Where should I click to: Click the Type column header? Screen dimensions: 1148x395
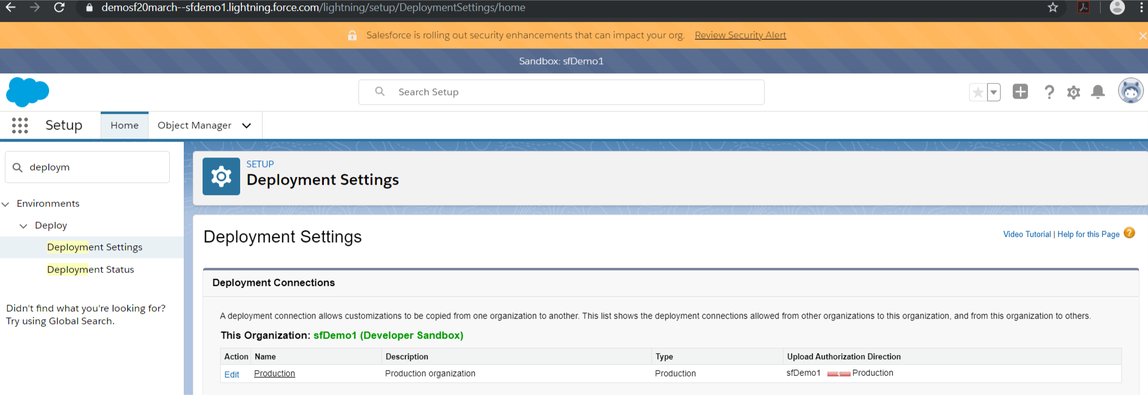click(x=664, y=356)
